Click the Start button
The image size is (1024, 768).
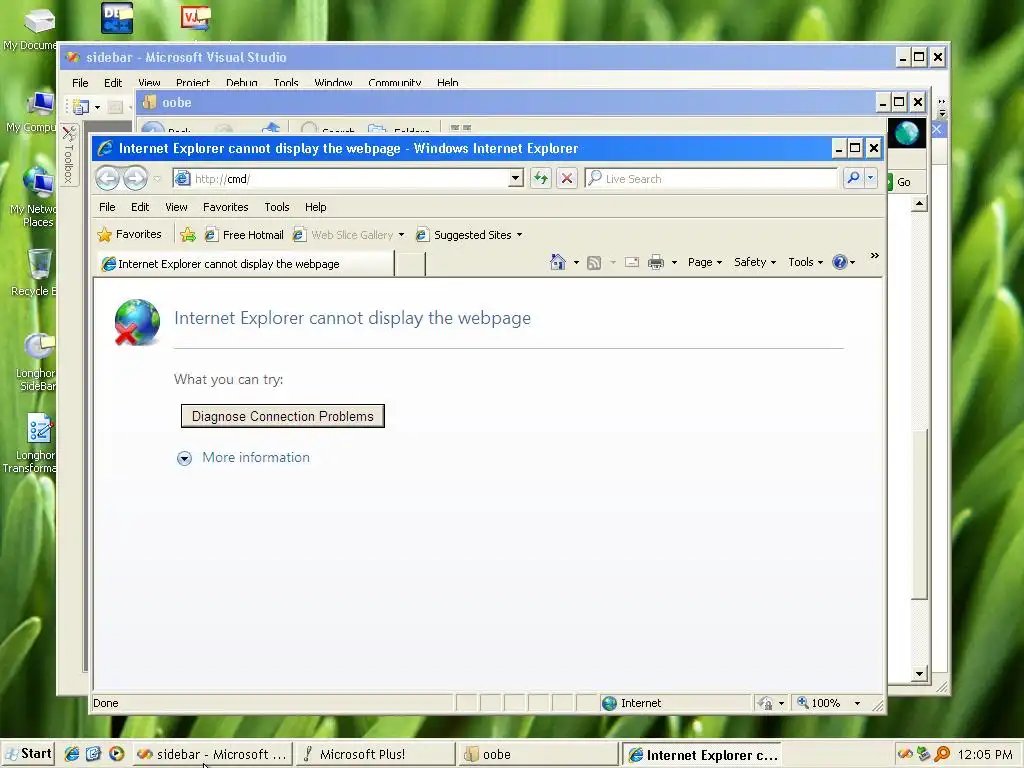(x=27, y=754)
